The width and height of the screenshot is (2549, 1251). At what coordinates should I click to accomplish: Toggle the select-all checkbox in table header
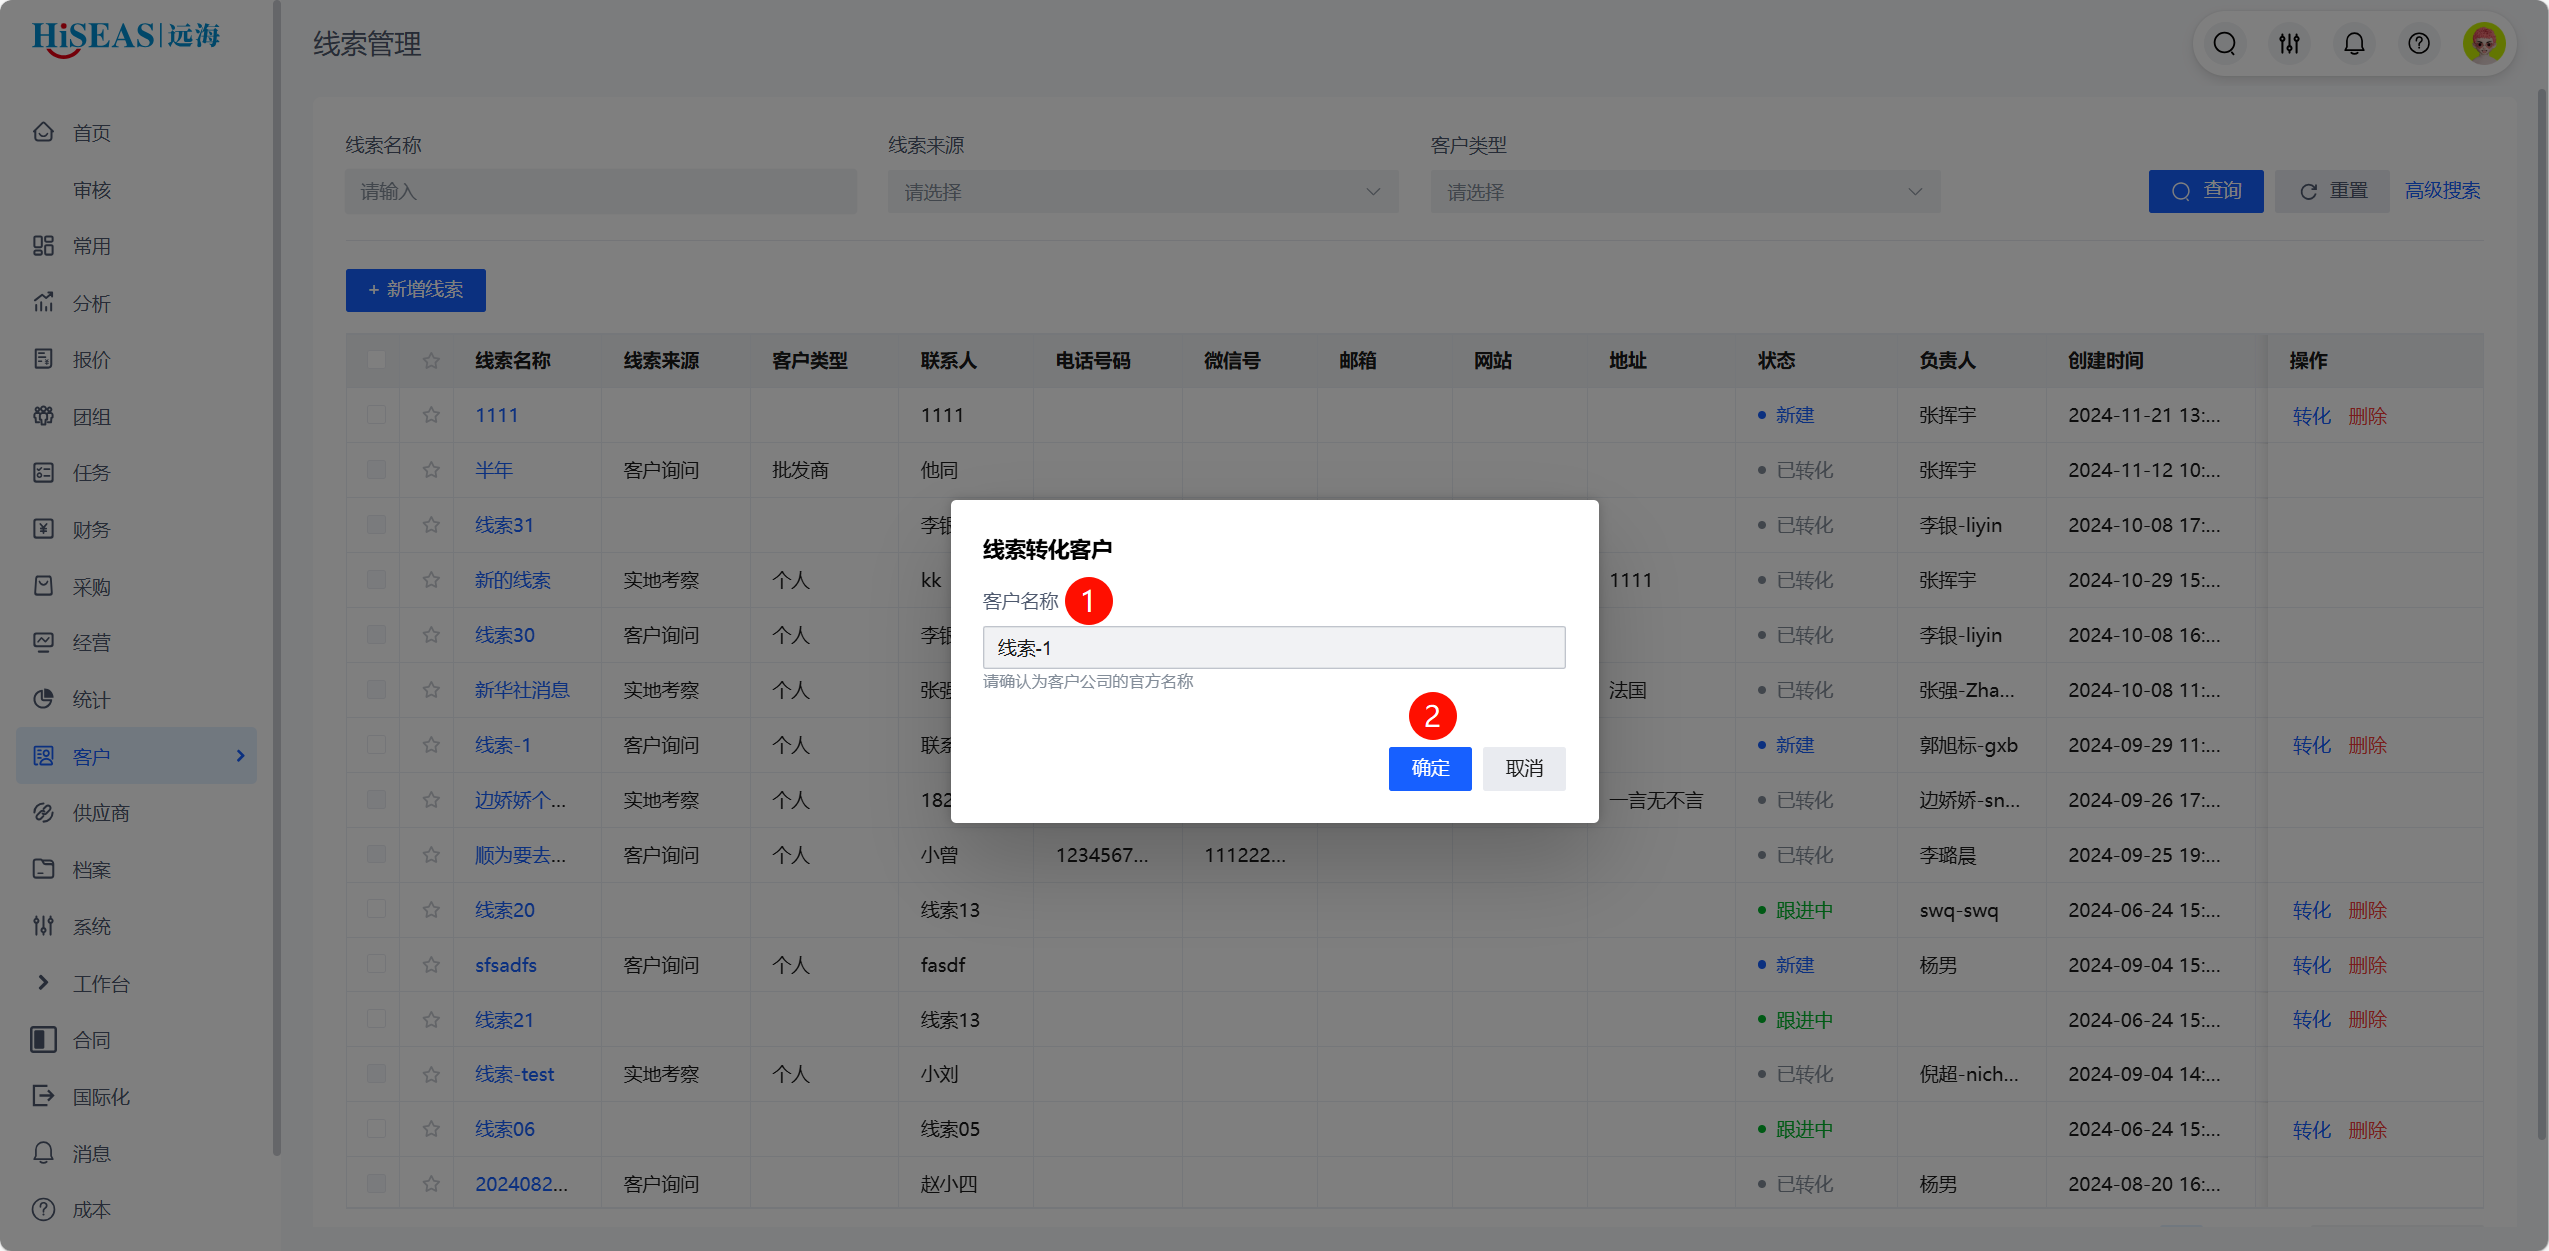tap(376, 360)
